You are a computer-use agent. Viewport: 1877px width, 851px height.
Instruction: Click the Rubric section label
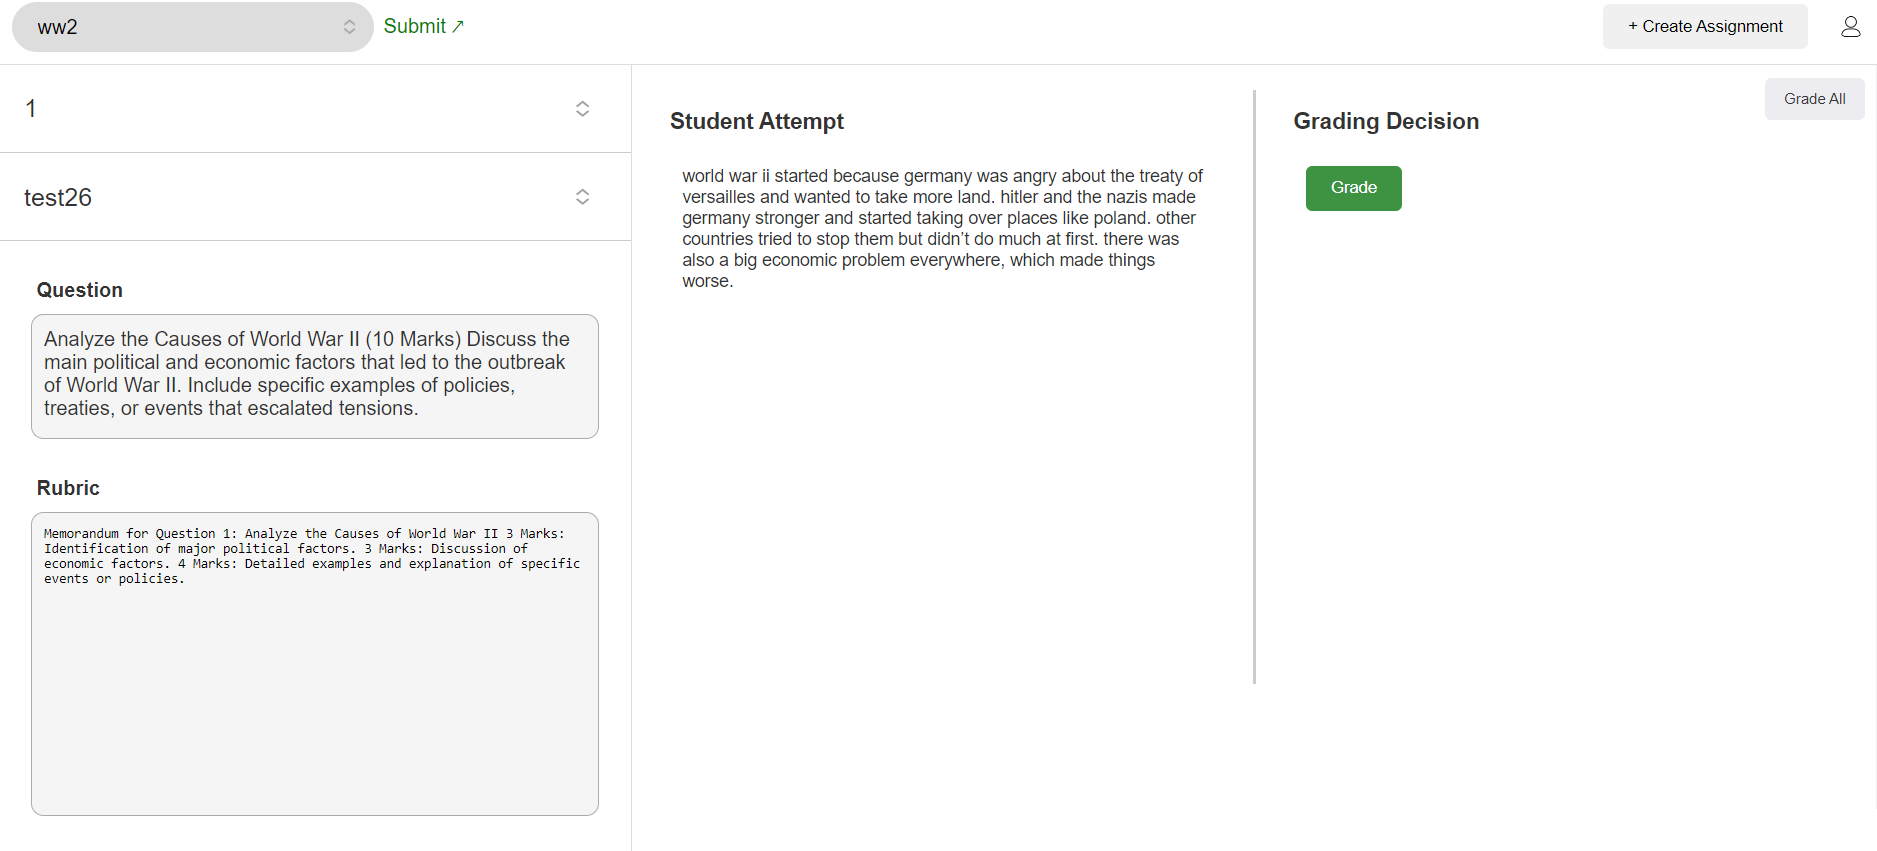tap(68, 488)
